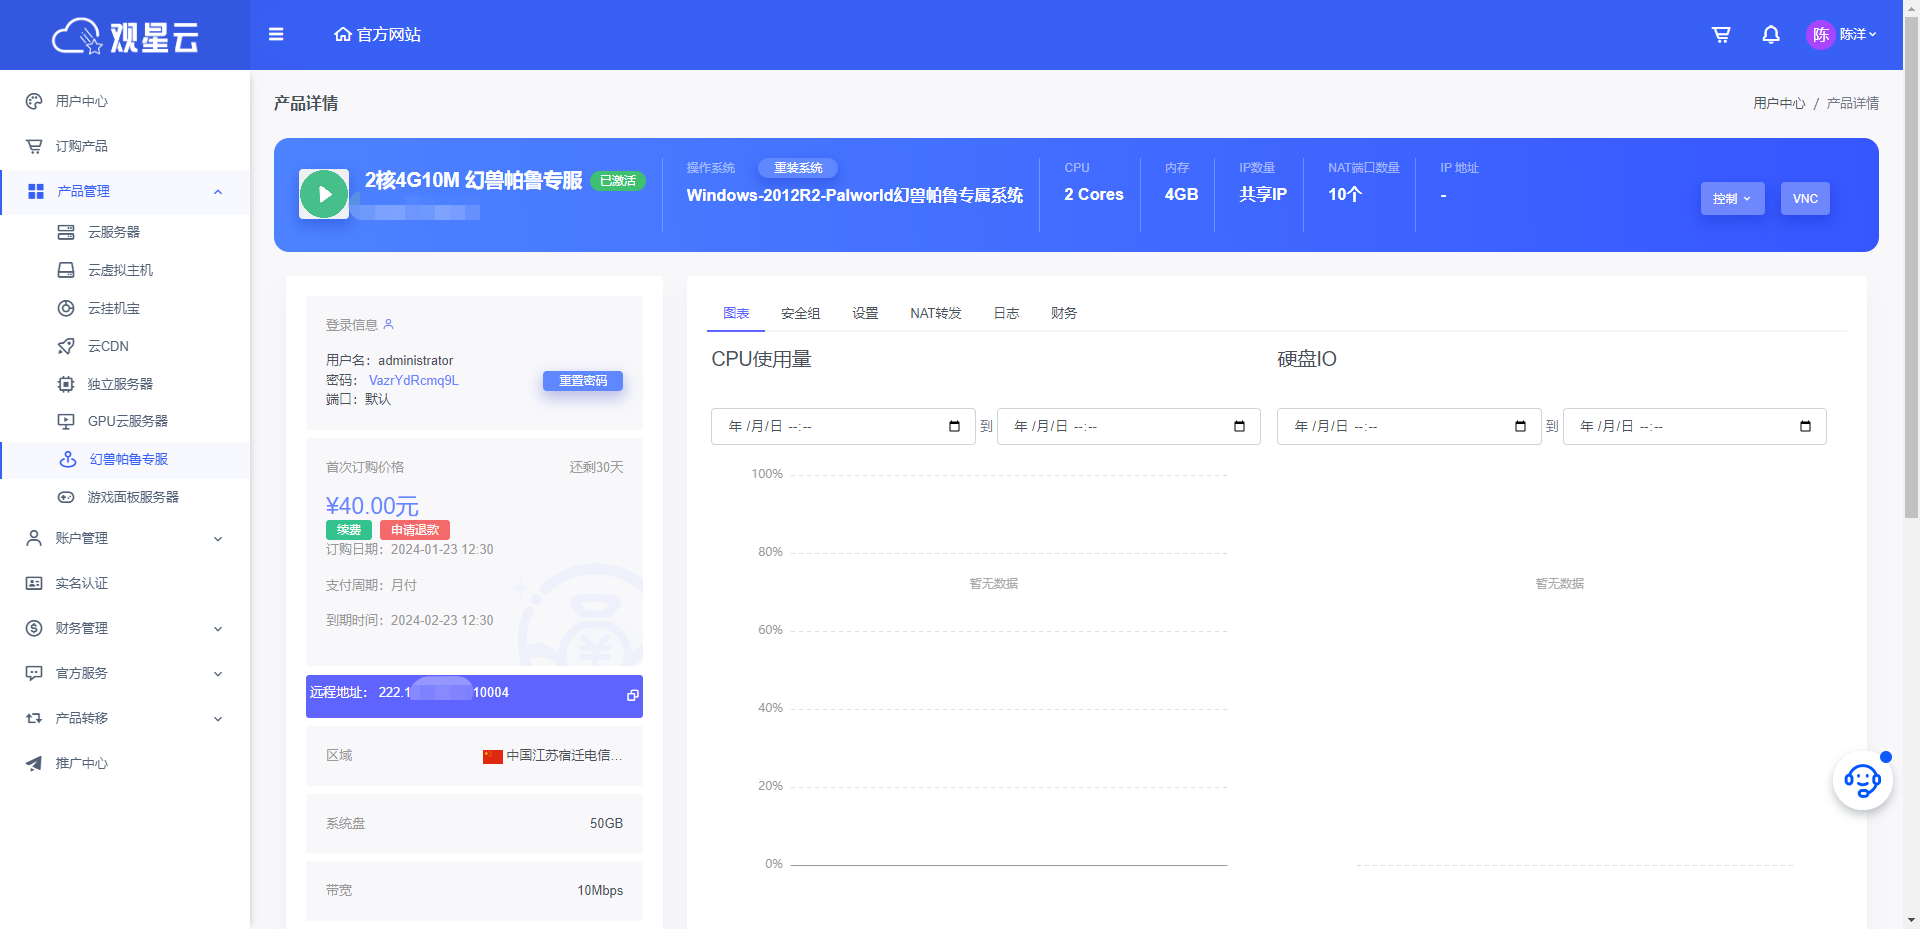Open the customer service chat bubble
The width and height of the screenshot is (1920, 929).
pyautogui.click(x=1861, y=781)
